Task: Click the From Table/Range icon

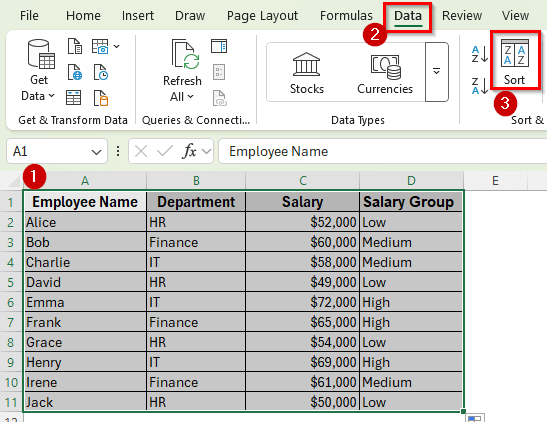Action: pos(74,98)
